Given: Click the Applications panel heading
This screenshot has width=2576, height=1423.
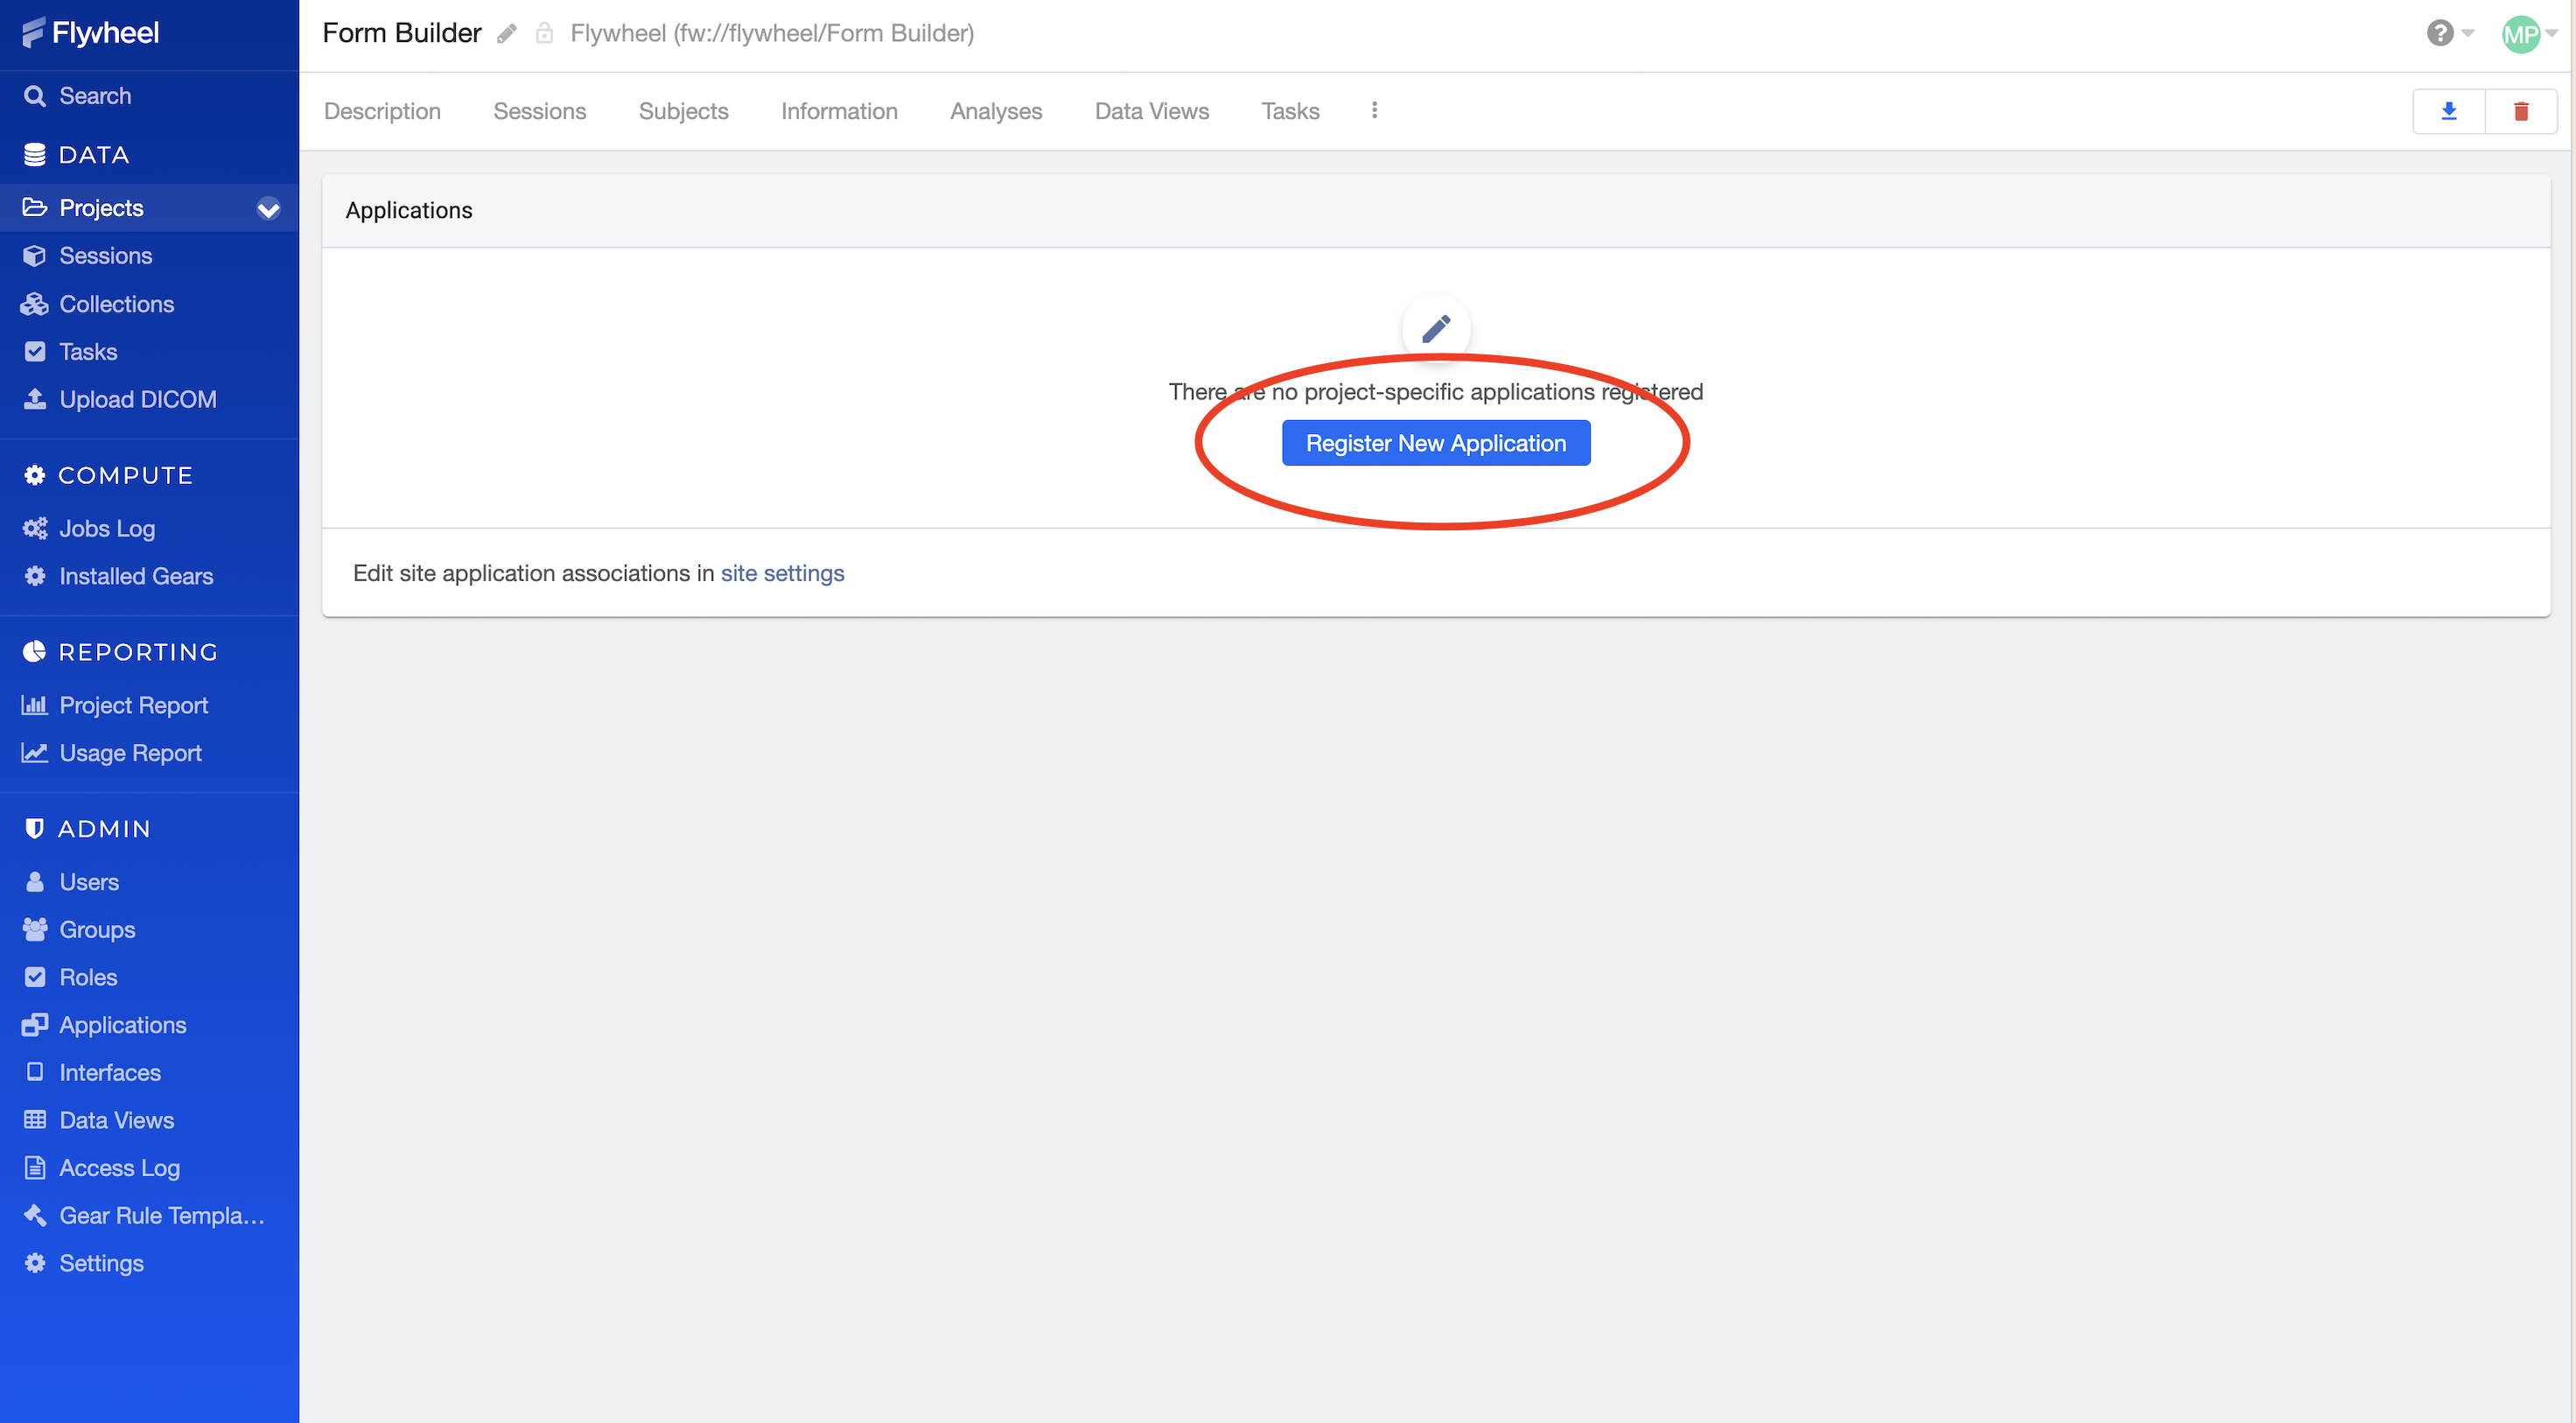Looking at the screenshot, I should 409,210.
